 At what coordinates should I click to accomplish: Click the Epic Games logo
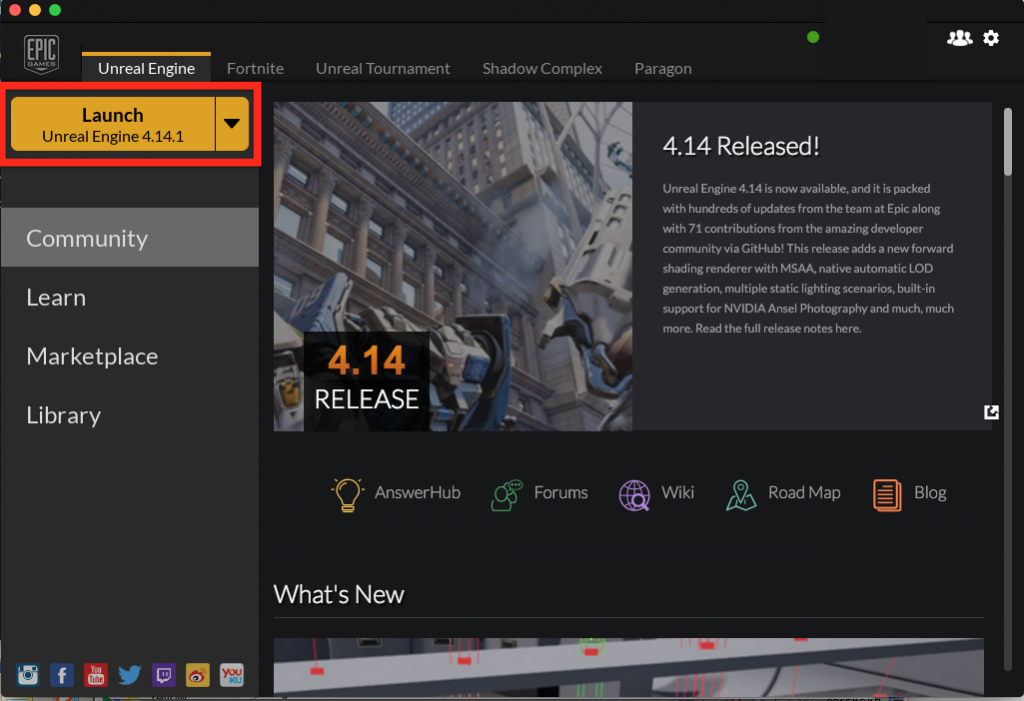[42, 54]
